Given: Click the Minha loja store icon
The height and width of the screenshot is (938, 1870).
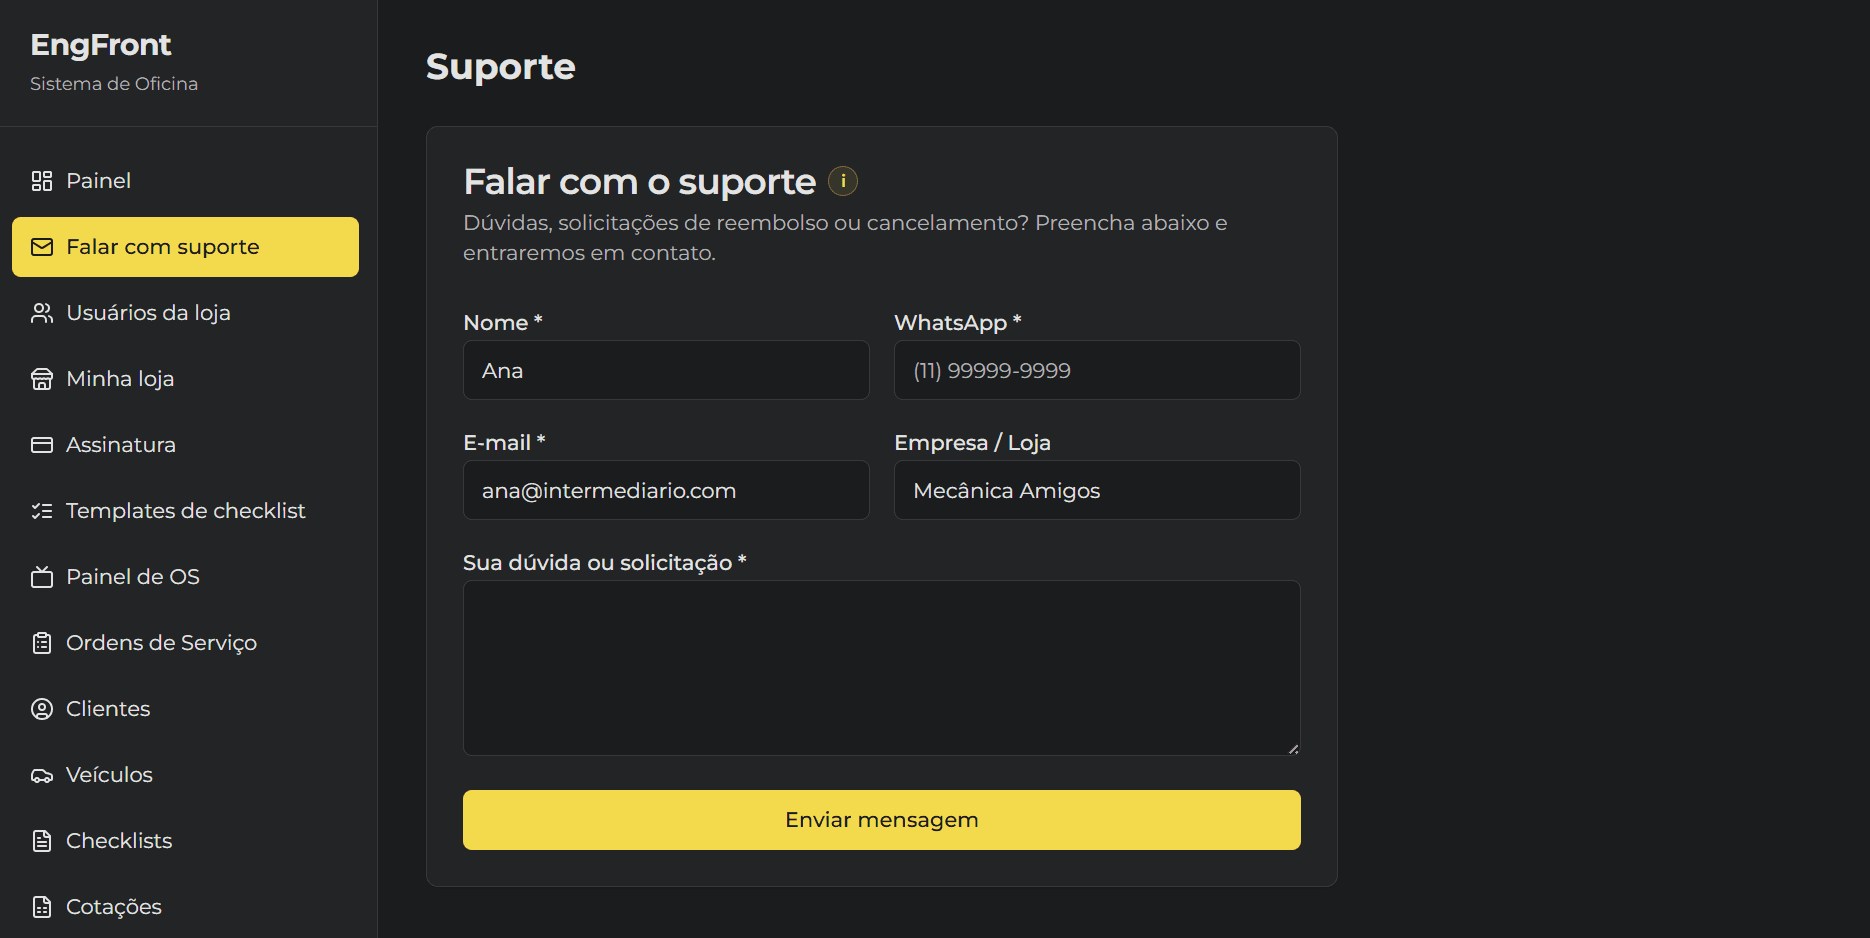Looking at the screenshot, I should click(41, 378).
